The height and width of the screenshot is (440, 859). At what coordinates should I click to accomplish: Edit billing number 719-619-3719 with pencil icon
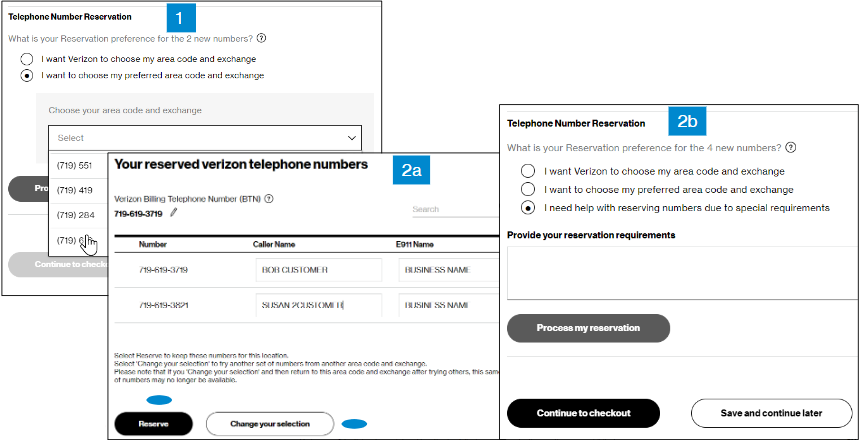click(174, 213)
